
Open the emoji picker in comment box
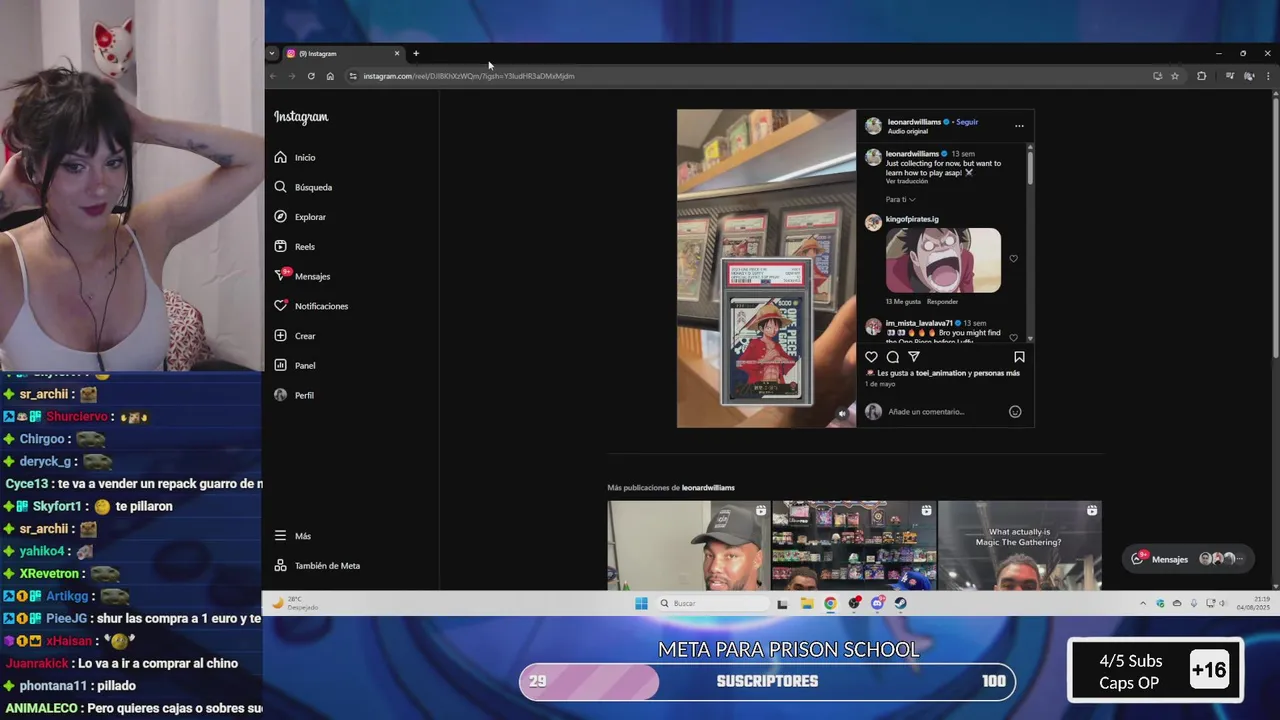[1015, 412]
